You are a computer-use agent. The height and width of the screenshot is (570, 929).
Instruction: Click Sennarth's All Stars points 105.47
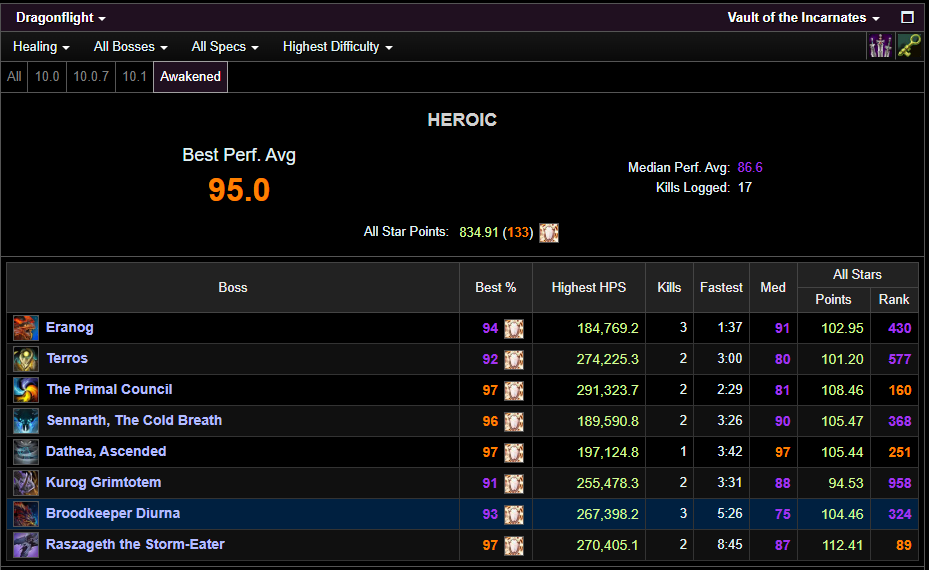tap(842, 421)
